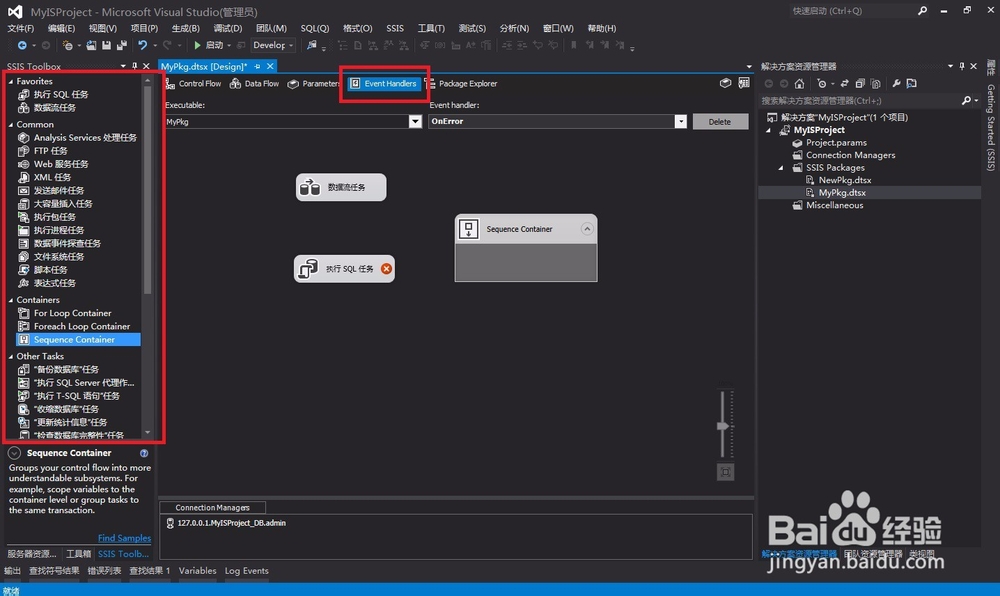
Task: Open NewPkg.dtsx in Solution Explorer
Action: coord(844,180)
